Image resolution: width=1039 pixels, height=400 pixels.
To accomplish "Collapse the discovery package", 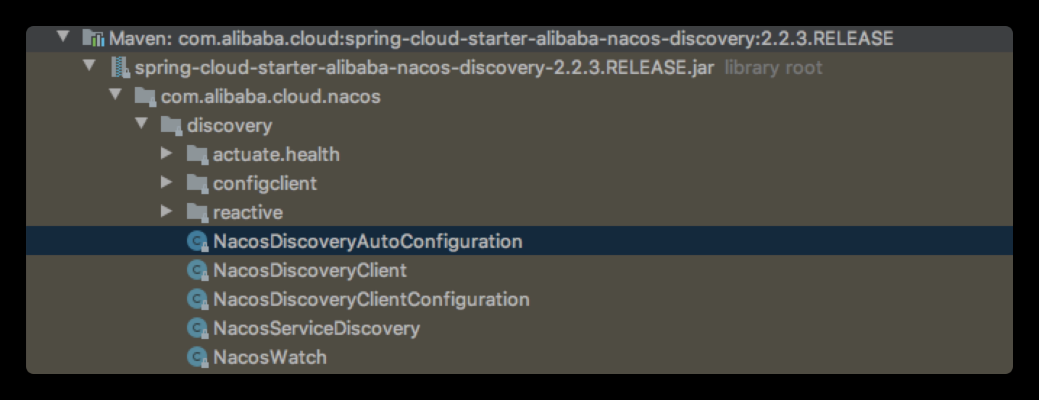I will (141, 126).
